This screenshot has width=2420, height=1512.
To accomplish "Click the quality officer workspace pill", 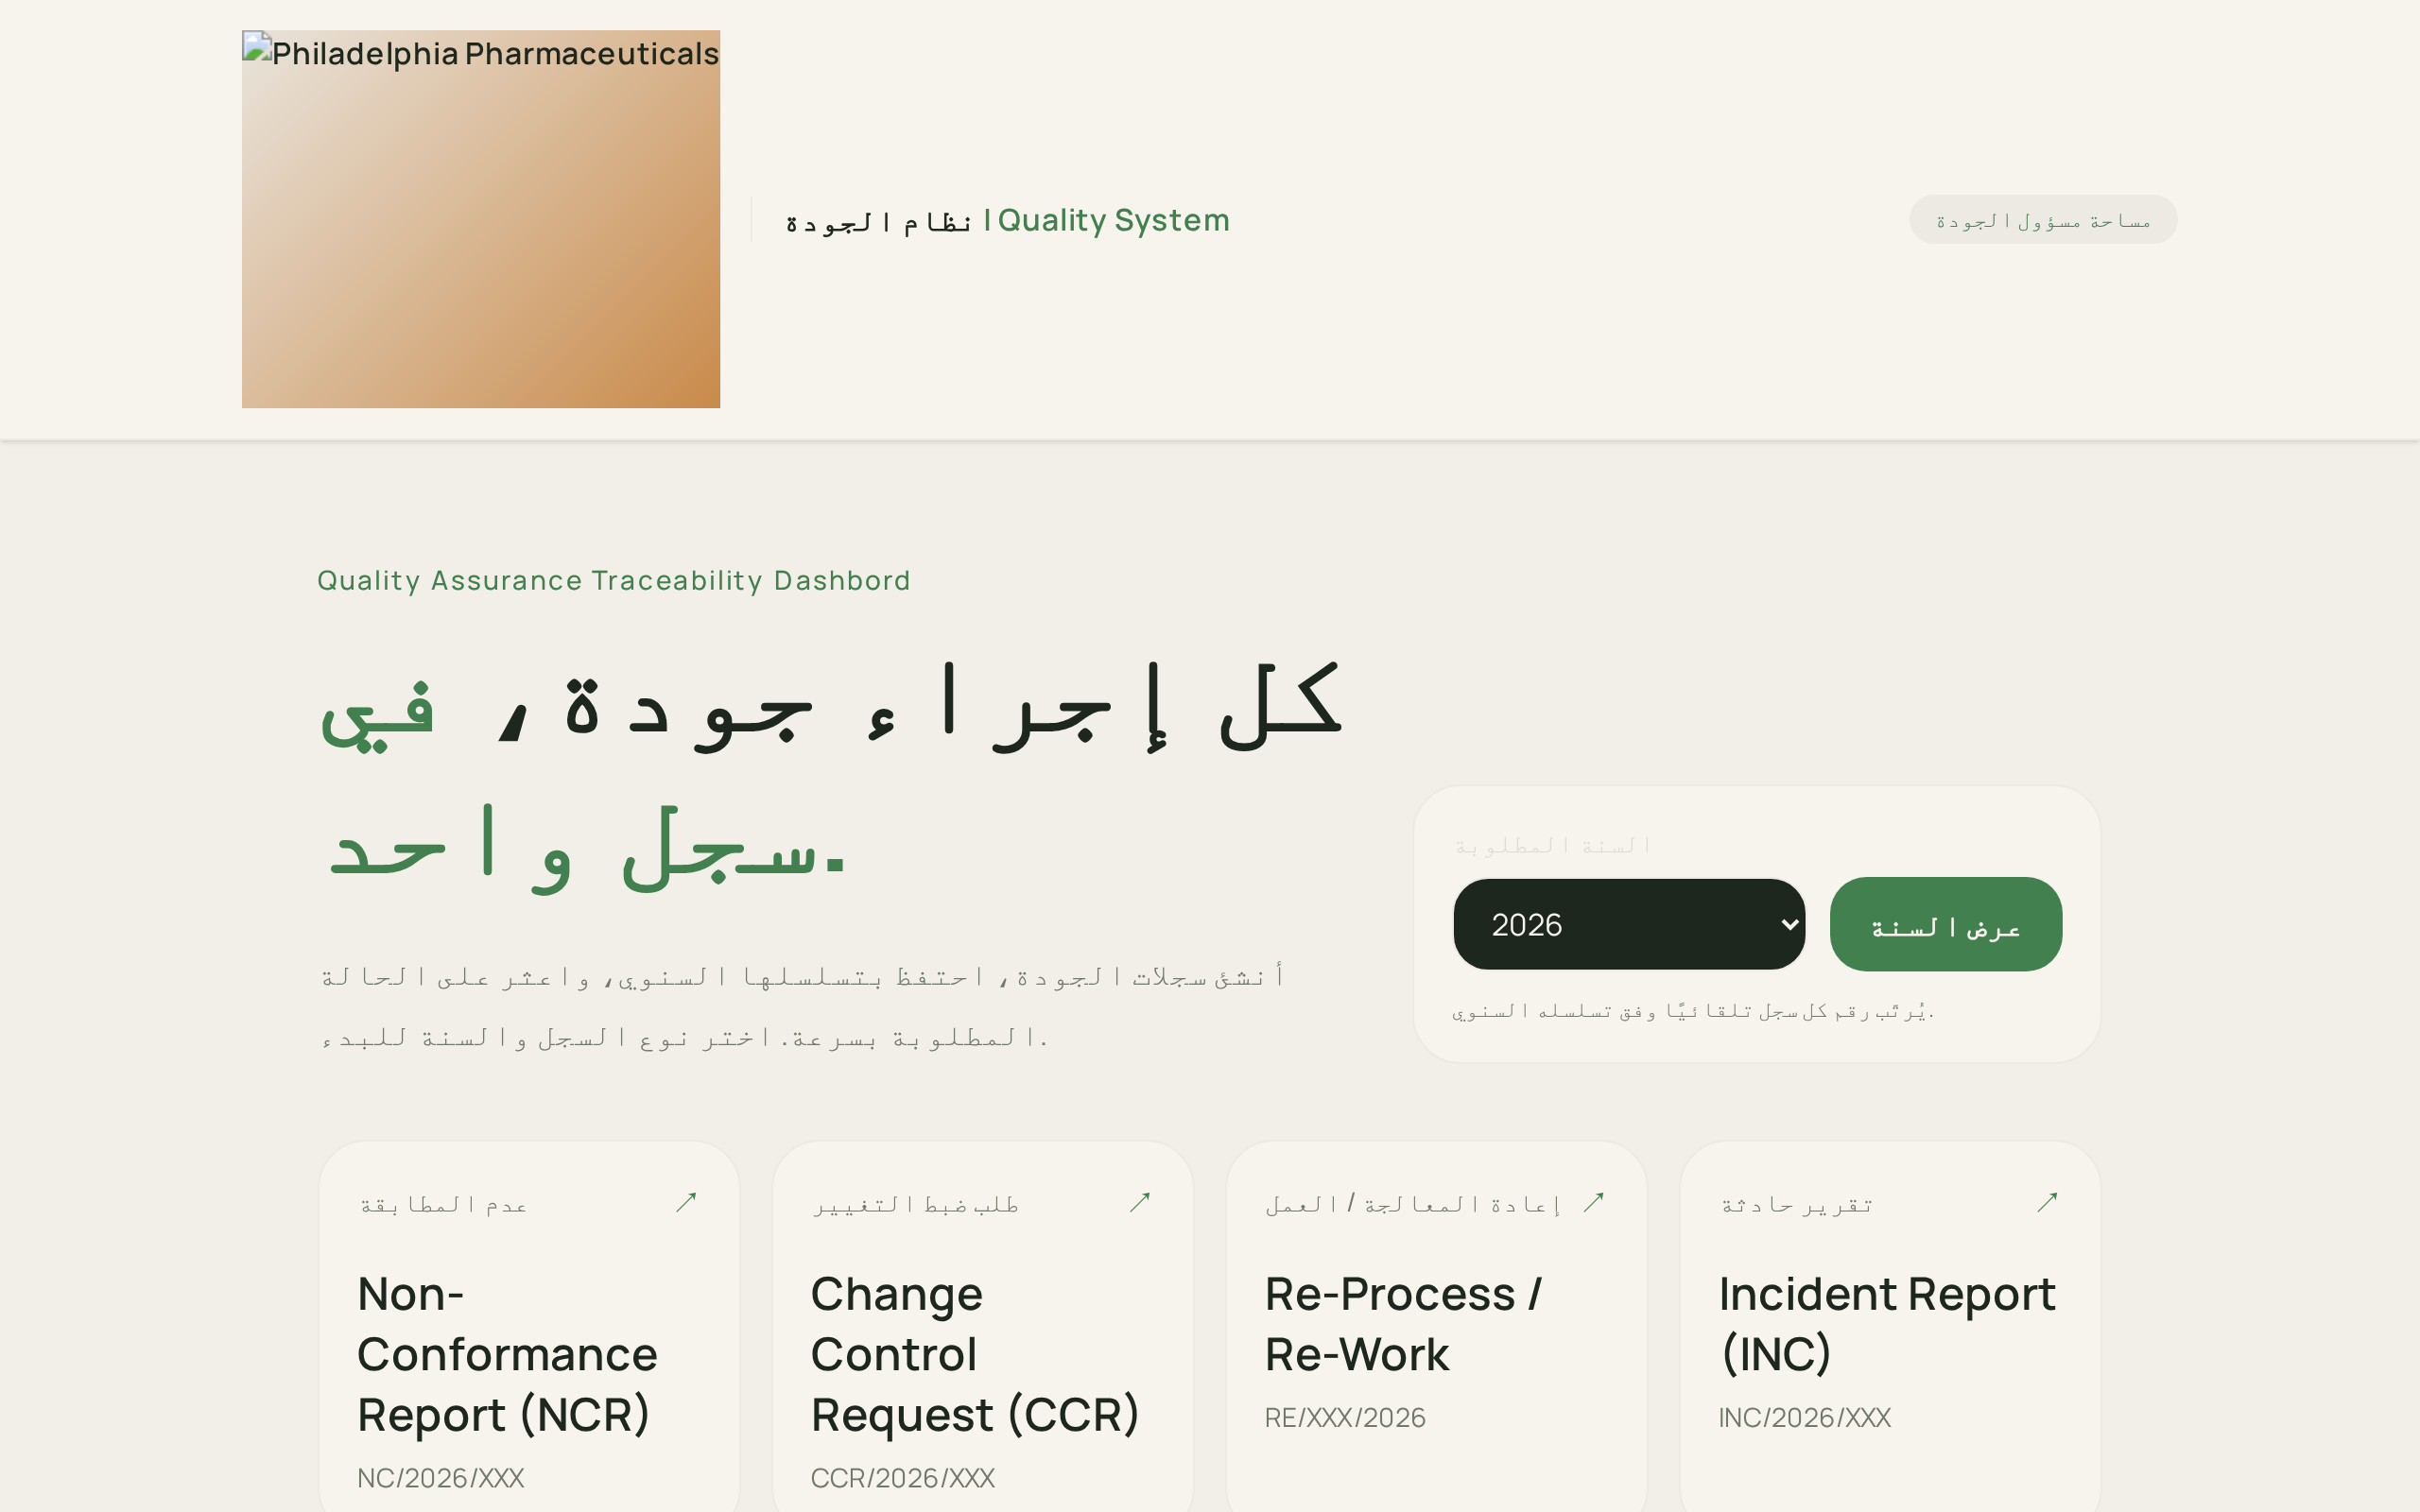I will tap(2043, 219).
